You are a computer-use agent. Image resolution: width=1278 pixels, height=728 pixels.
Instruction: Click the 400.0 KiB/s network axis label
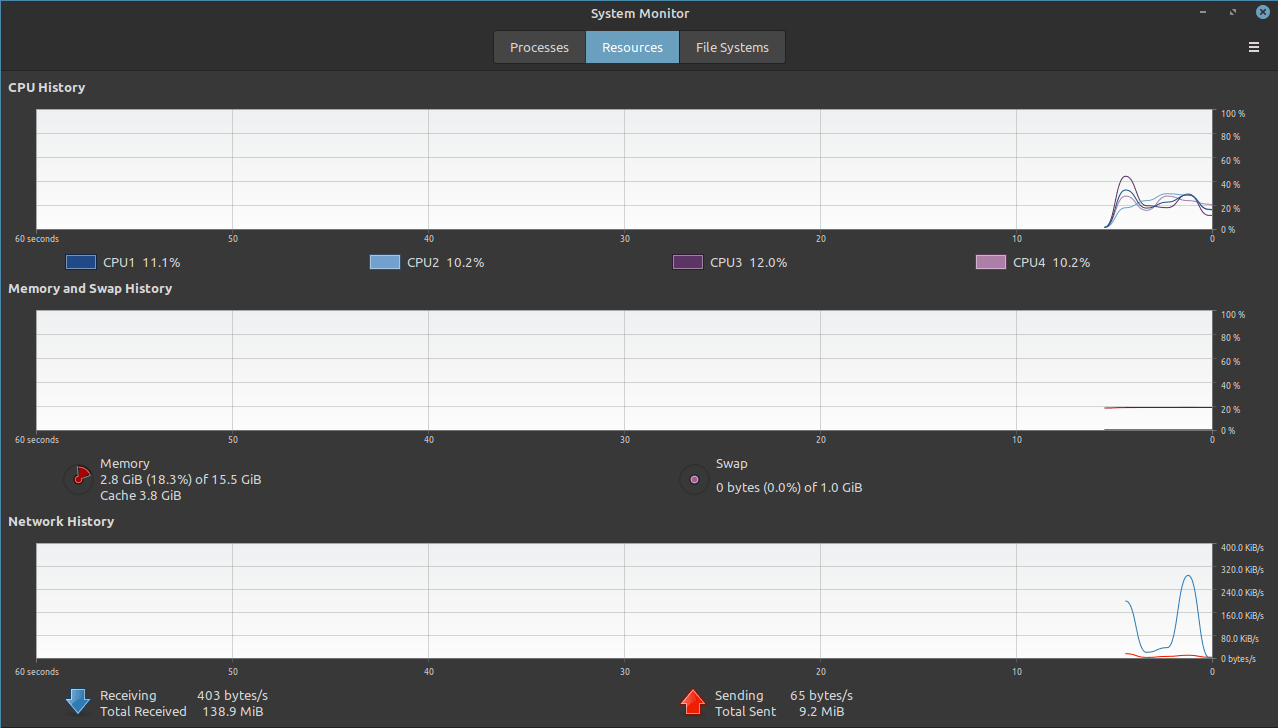click(1242, 548)
